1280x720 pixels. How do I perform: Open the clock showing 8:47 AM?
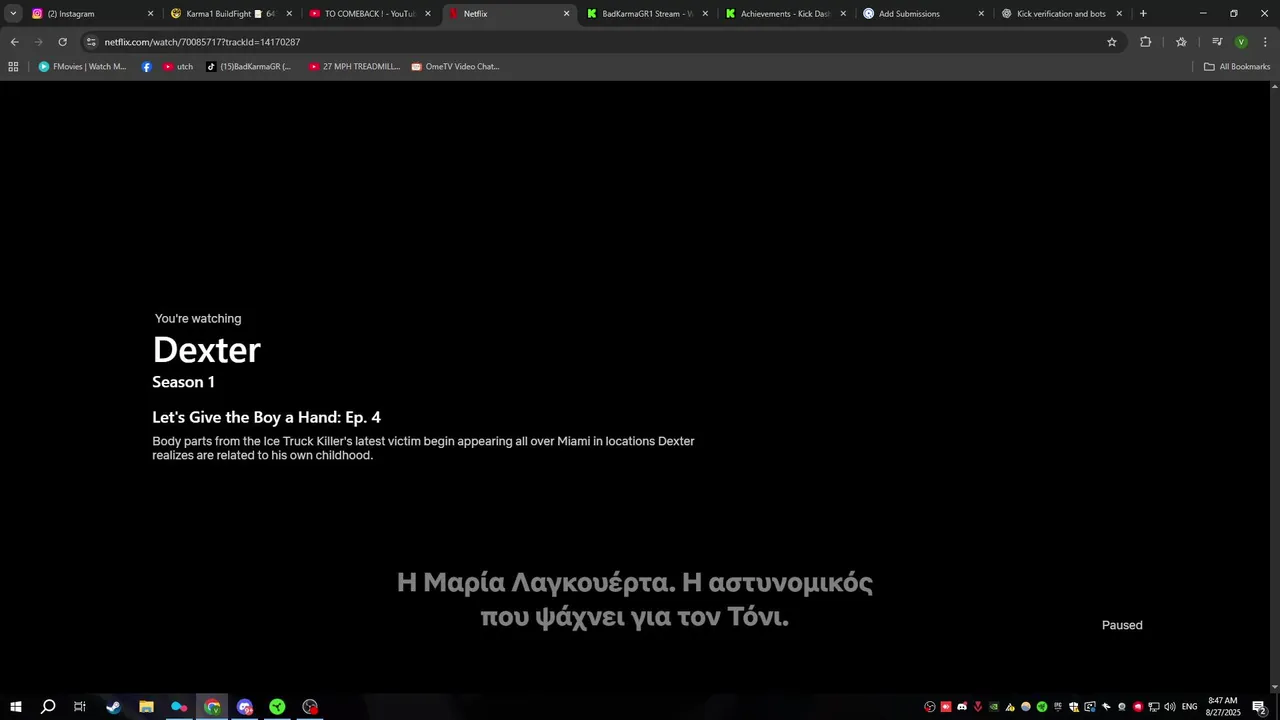(x=1223, y=707)
